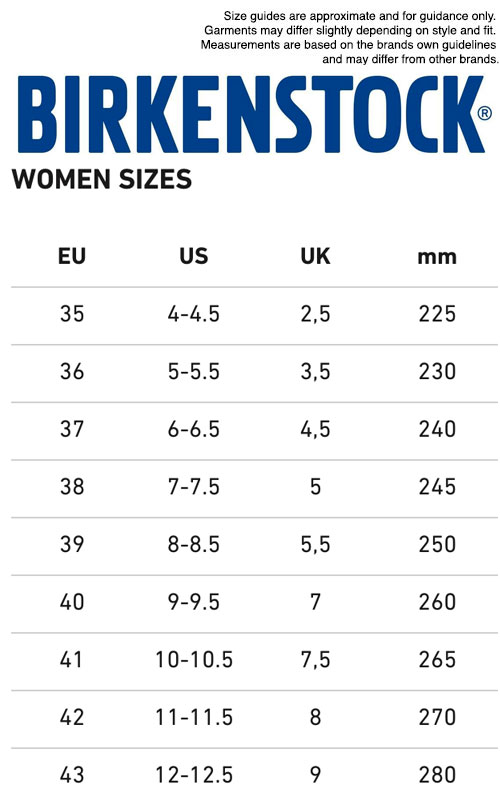Select US size 9-9.5 cell
The image size is (500, 805).
click(x=194, y=602)
